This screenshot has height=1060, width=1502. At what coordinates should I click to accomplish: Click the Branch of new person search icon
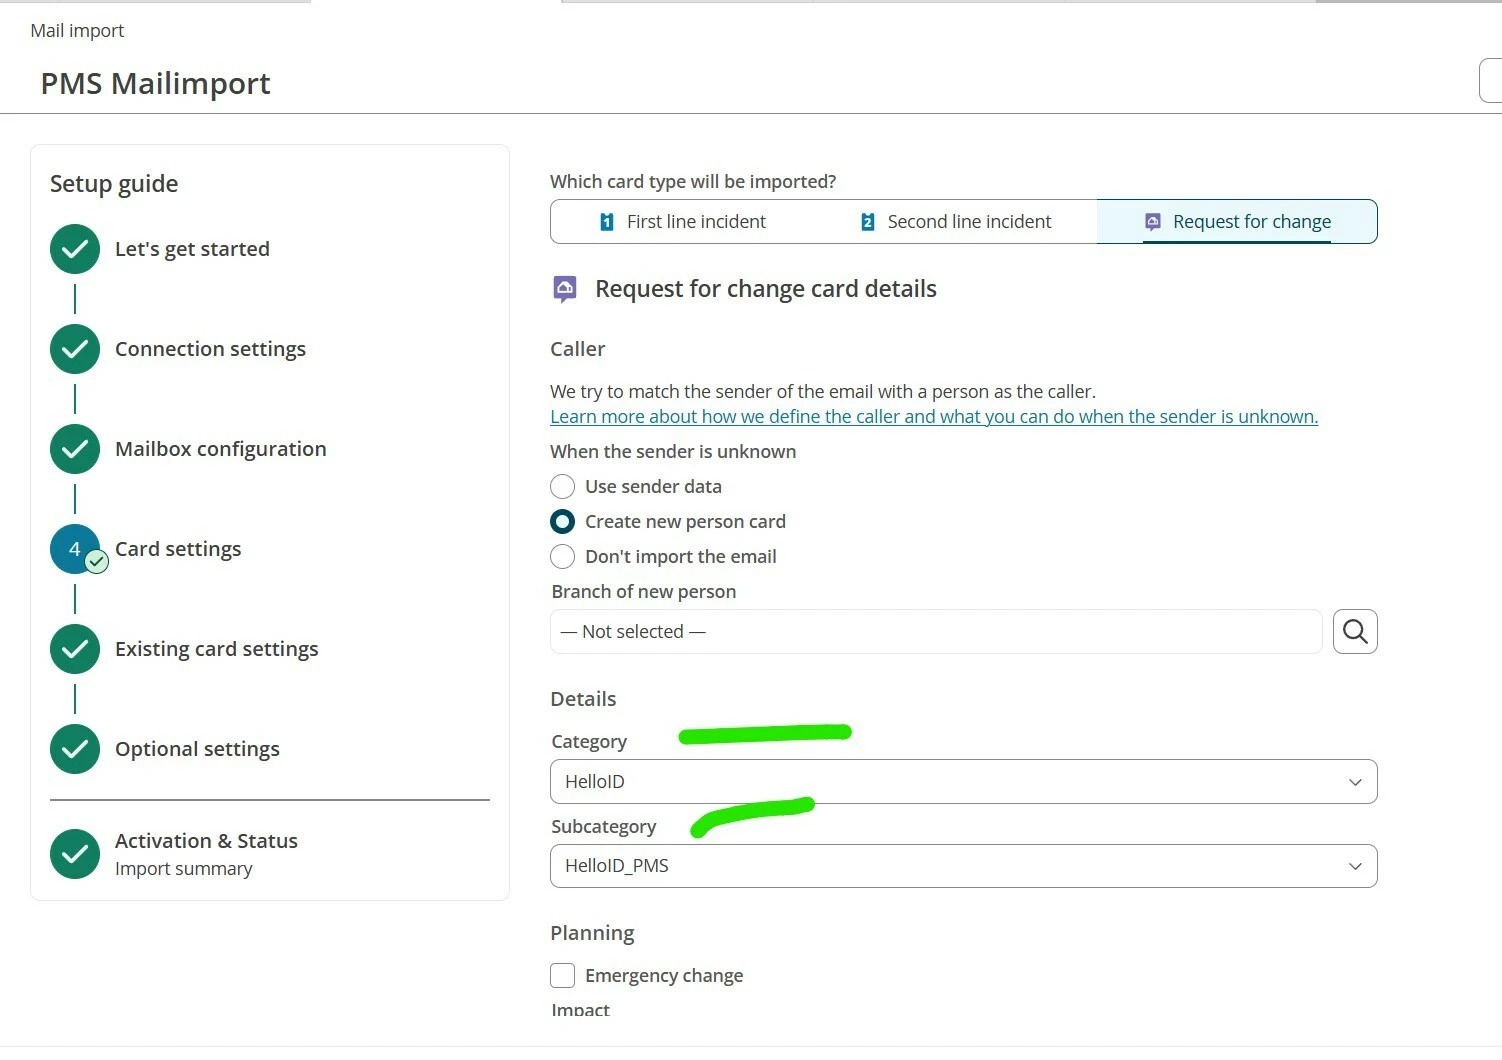coord(1355,632)
